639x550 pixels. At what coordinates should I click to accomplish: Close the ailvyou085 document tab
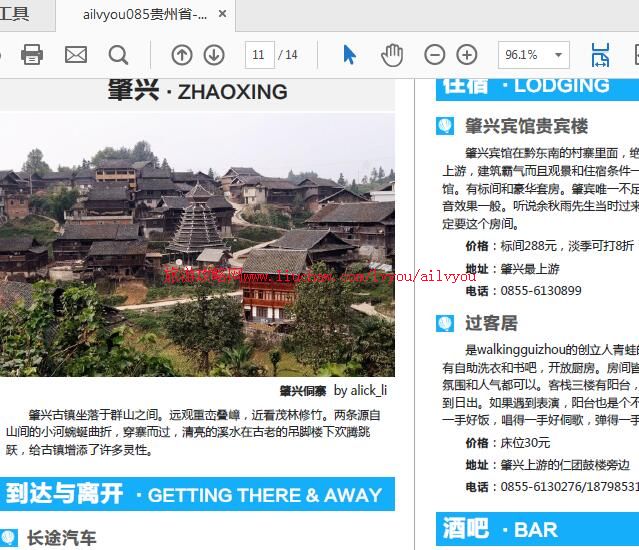(x=222, y=15)
